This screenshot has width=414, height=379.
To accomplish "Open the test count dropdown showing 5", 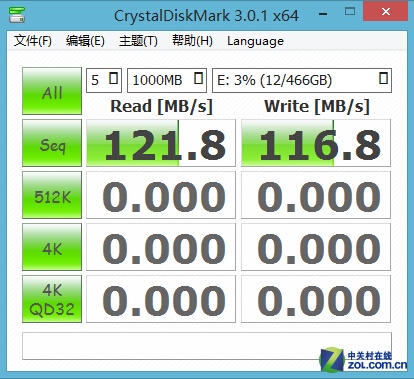I will (104, 80).
